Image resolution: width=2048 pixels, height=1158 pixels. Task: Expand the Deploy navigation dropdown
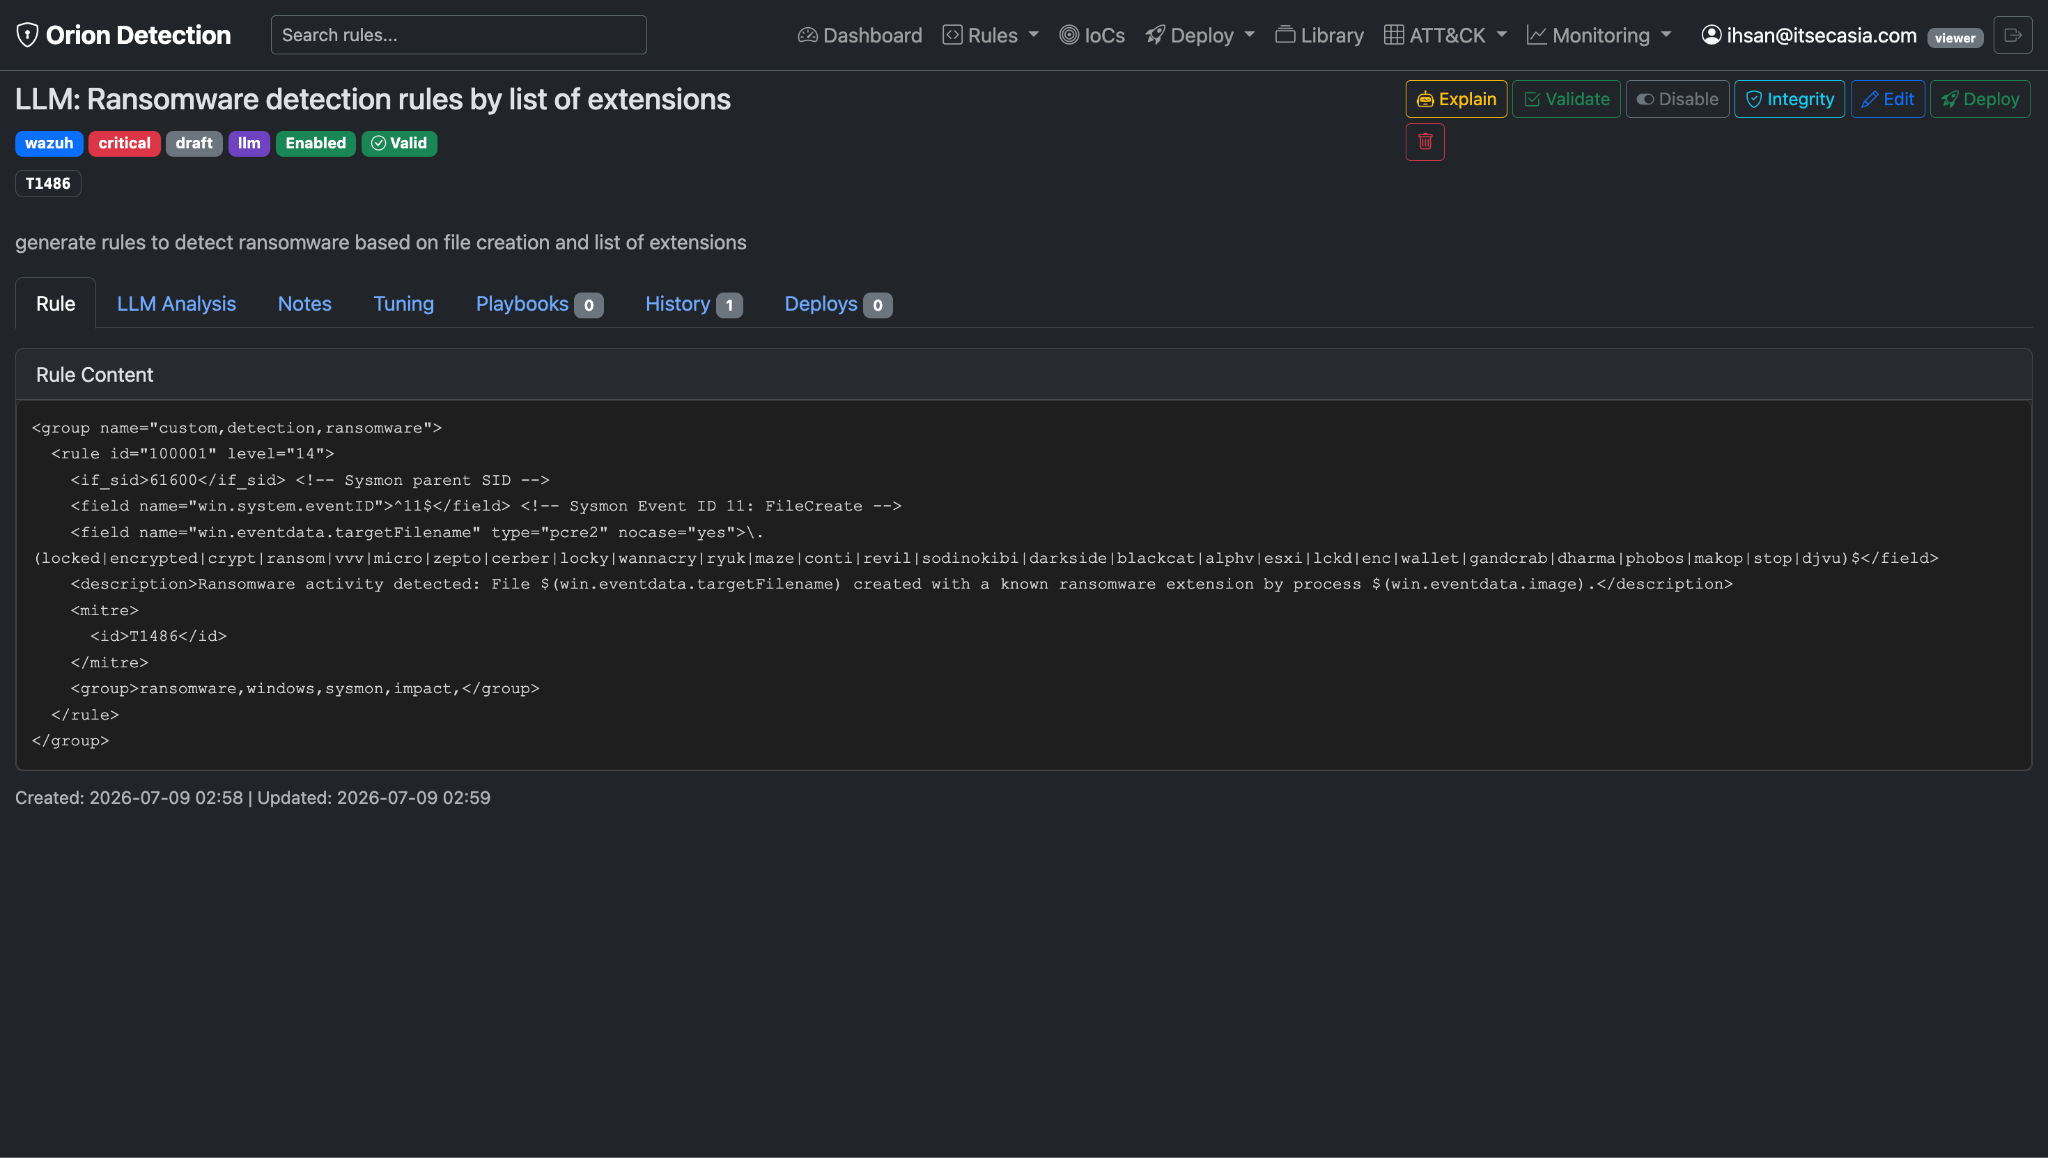pos(1200,35)
